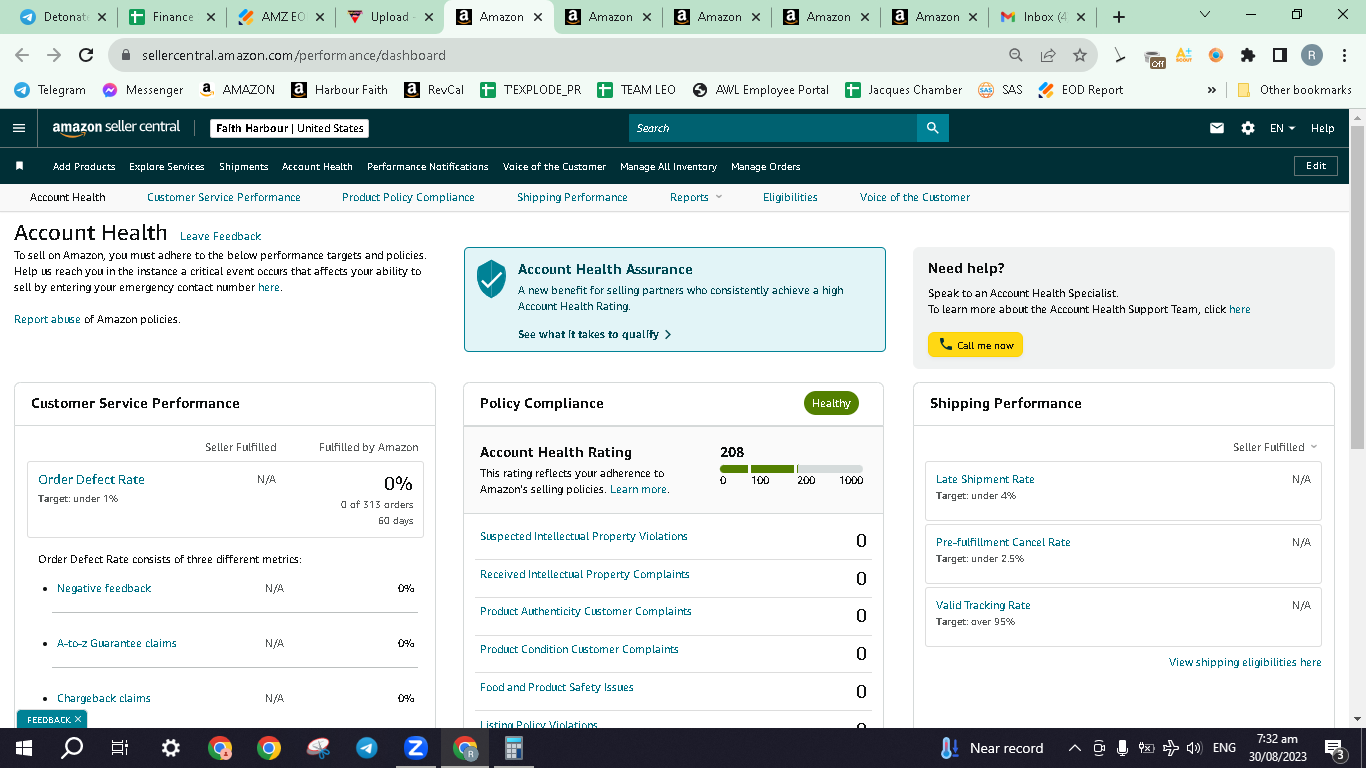The width and height of the screenshot is (1366, 768).
Task: Open the Windows notification center icon
Action: (x=1335, y=748)
